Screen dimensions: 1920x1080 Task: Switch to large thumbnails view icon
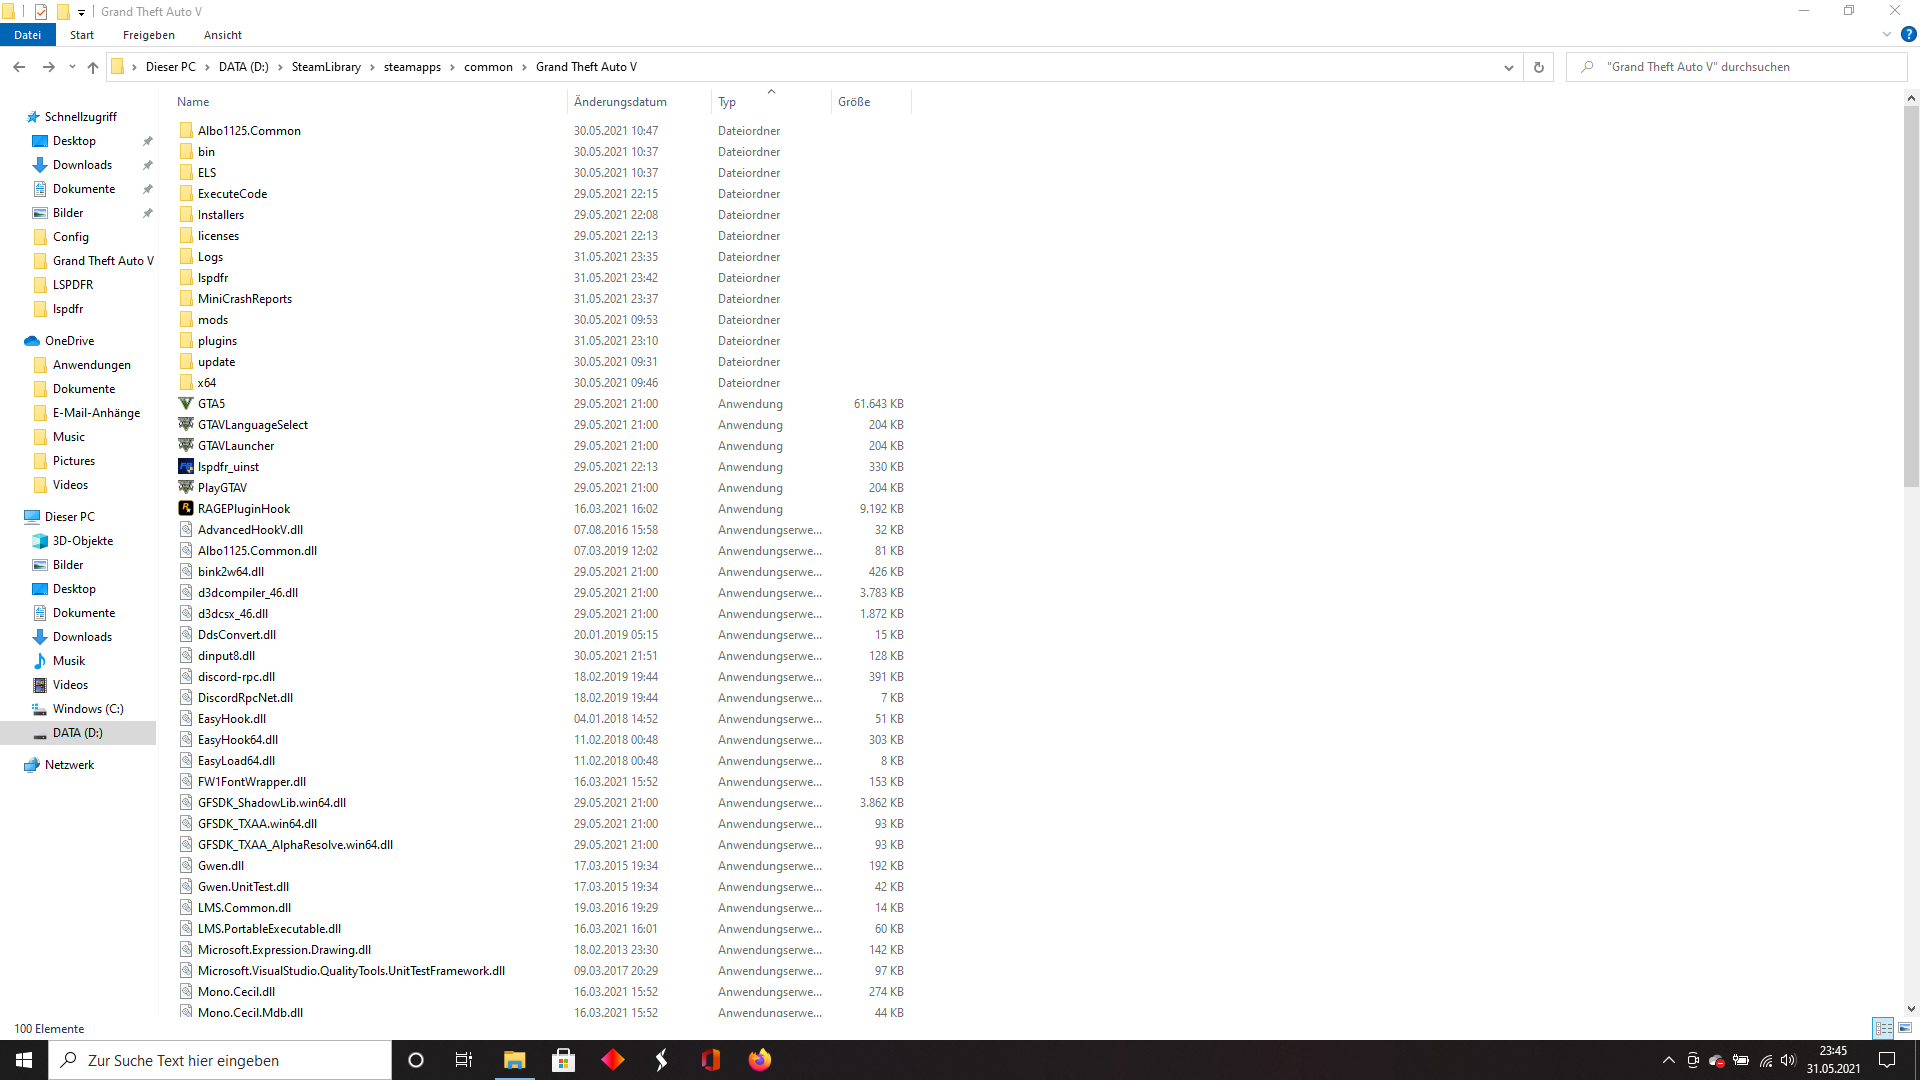pyautogui.click(x=1905, y=1028)
